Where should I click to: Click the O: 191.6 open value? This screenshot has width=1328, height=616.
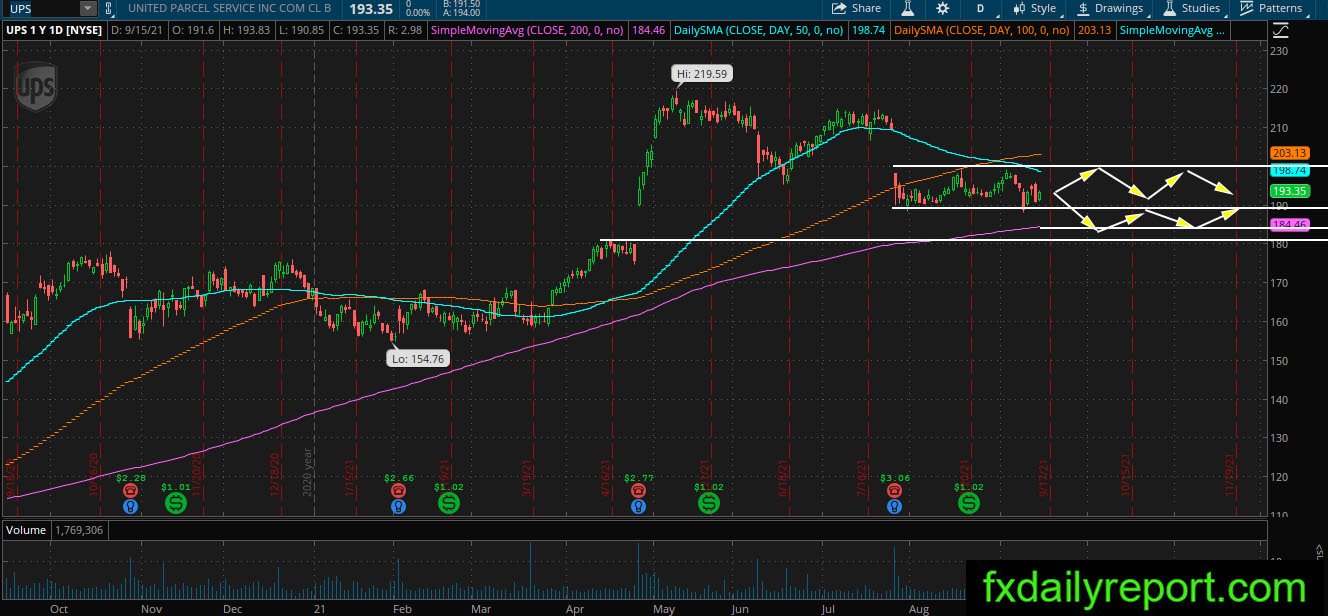(194, 31)
